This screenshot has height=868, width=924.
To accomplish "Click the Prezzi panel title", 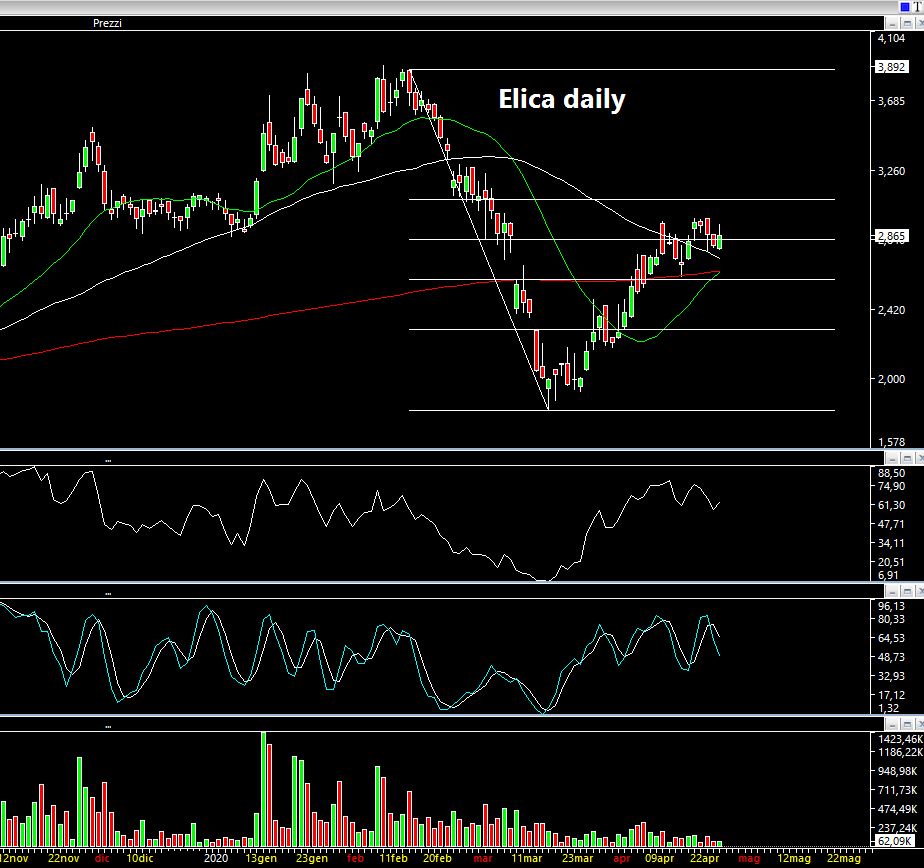I will pos(107,23).
